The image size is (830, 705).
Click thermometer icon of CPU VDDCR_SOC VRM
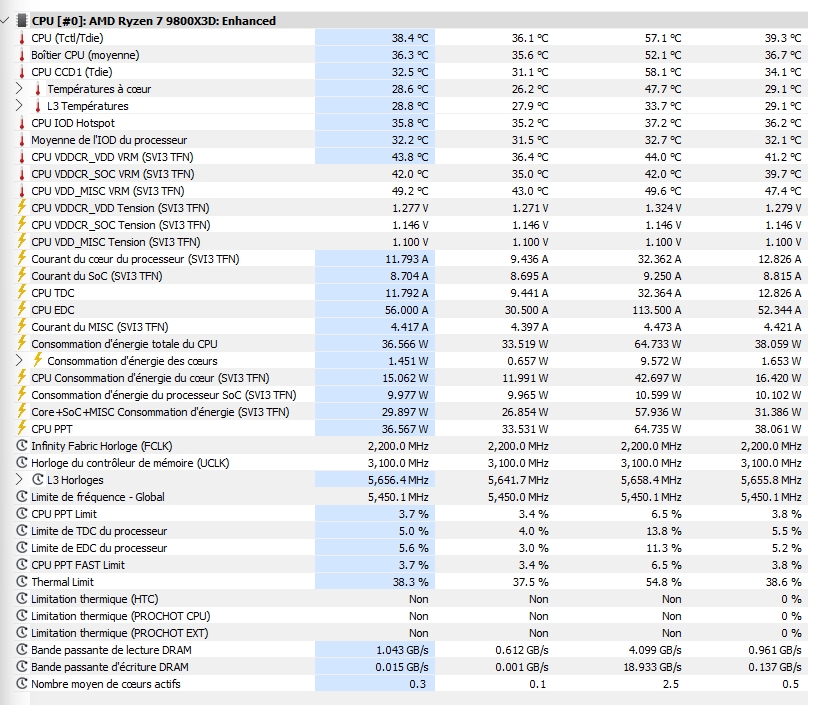[x=22, y=174]
